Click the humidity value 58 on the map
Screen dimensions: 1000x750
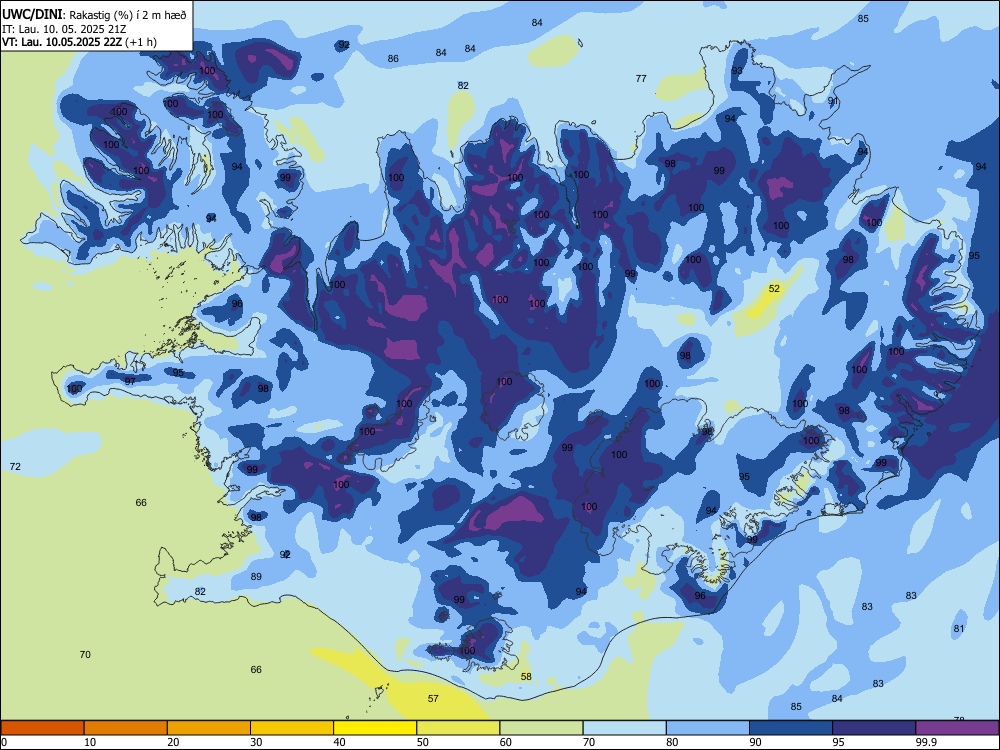click(526, 677)
